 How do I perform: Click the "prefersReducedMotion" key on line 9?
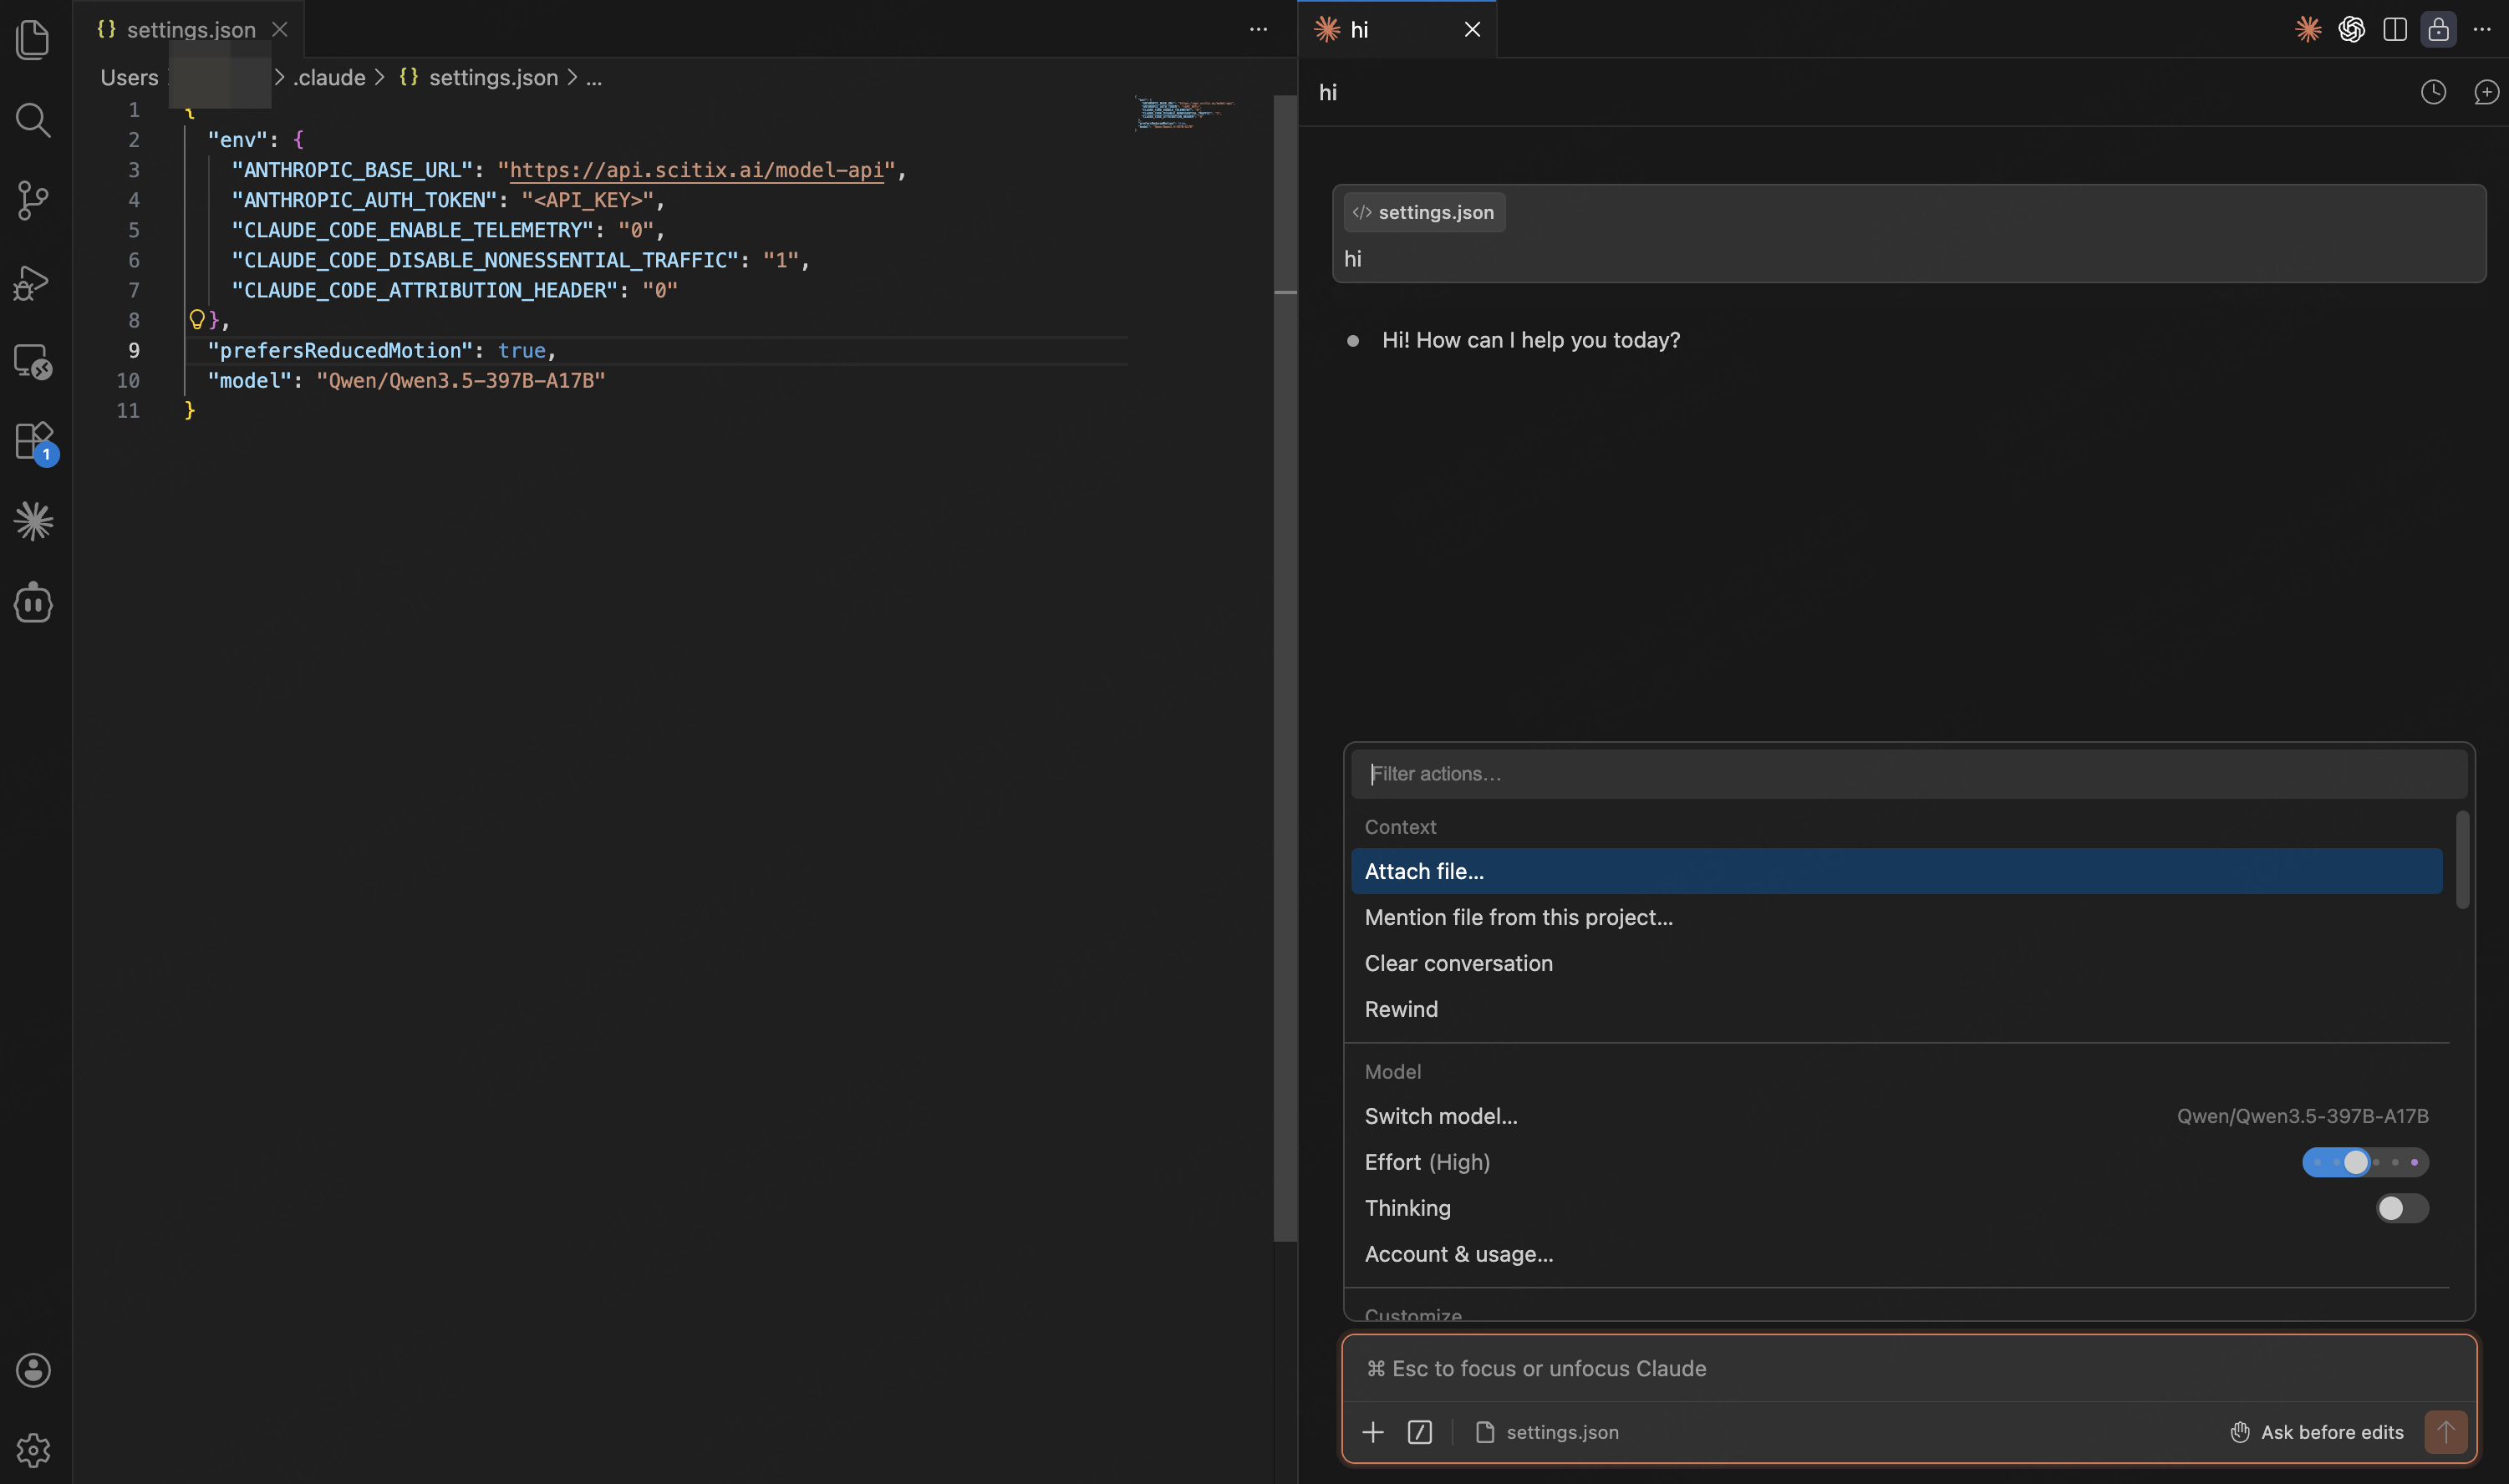pyautogui.click(x=340, y=350)
